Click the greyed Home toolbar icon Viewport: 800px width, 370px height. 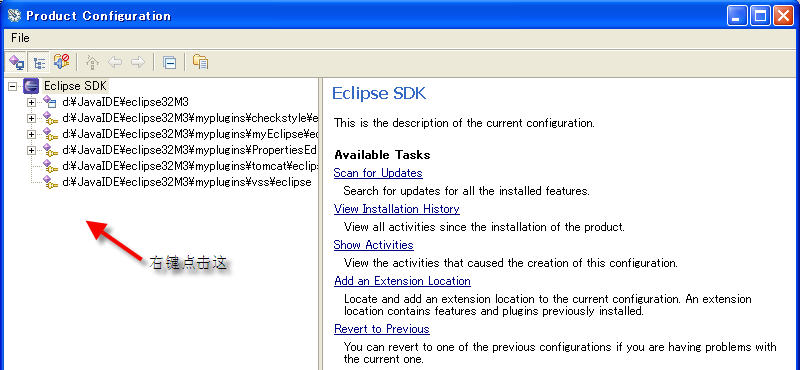coord(92,62)
